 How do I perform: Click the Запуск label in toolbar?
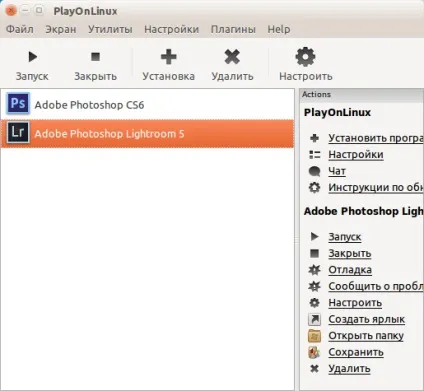[x=32, y=76]
